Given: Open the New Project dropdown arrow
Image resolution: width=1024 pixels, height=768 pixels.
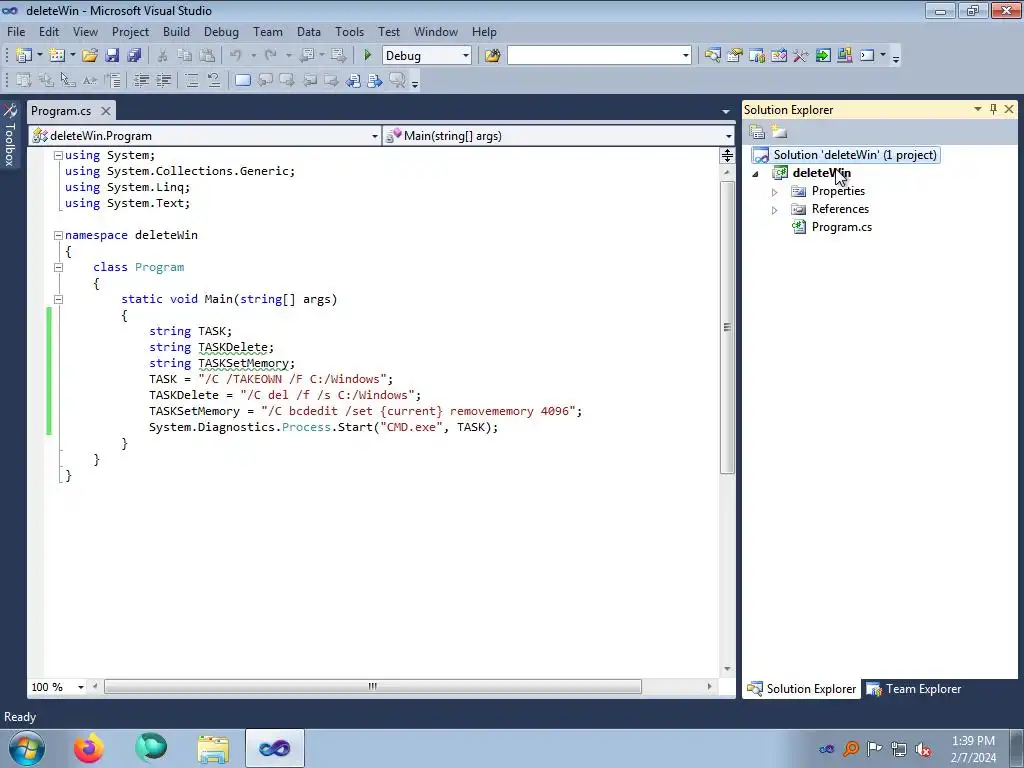Looking at the screenshot, I should [x=39, y=56].
